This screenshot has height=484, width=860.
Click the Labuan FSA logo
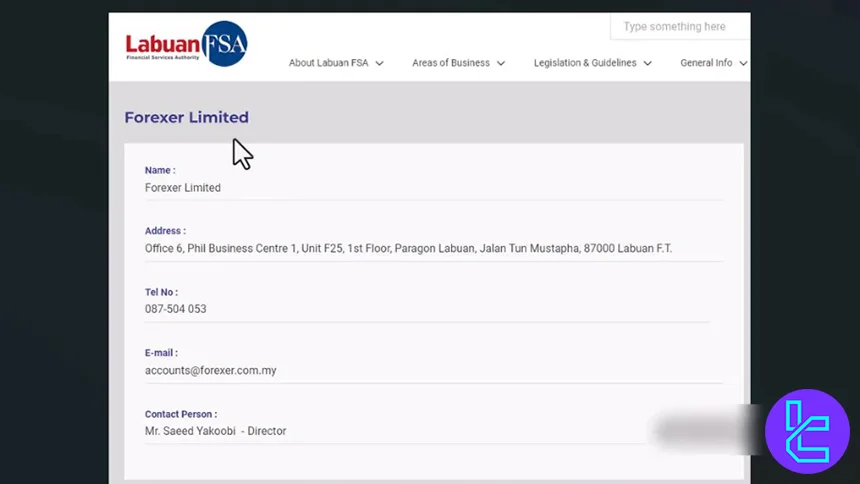[x=186, y=44]
